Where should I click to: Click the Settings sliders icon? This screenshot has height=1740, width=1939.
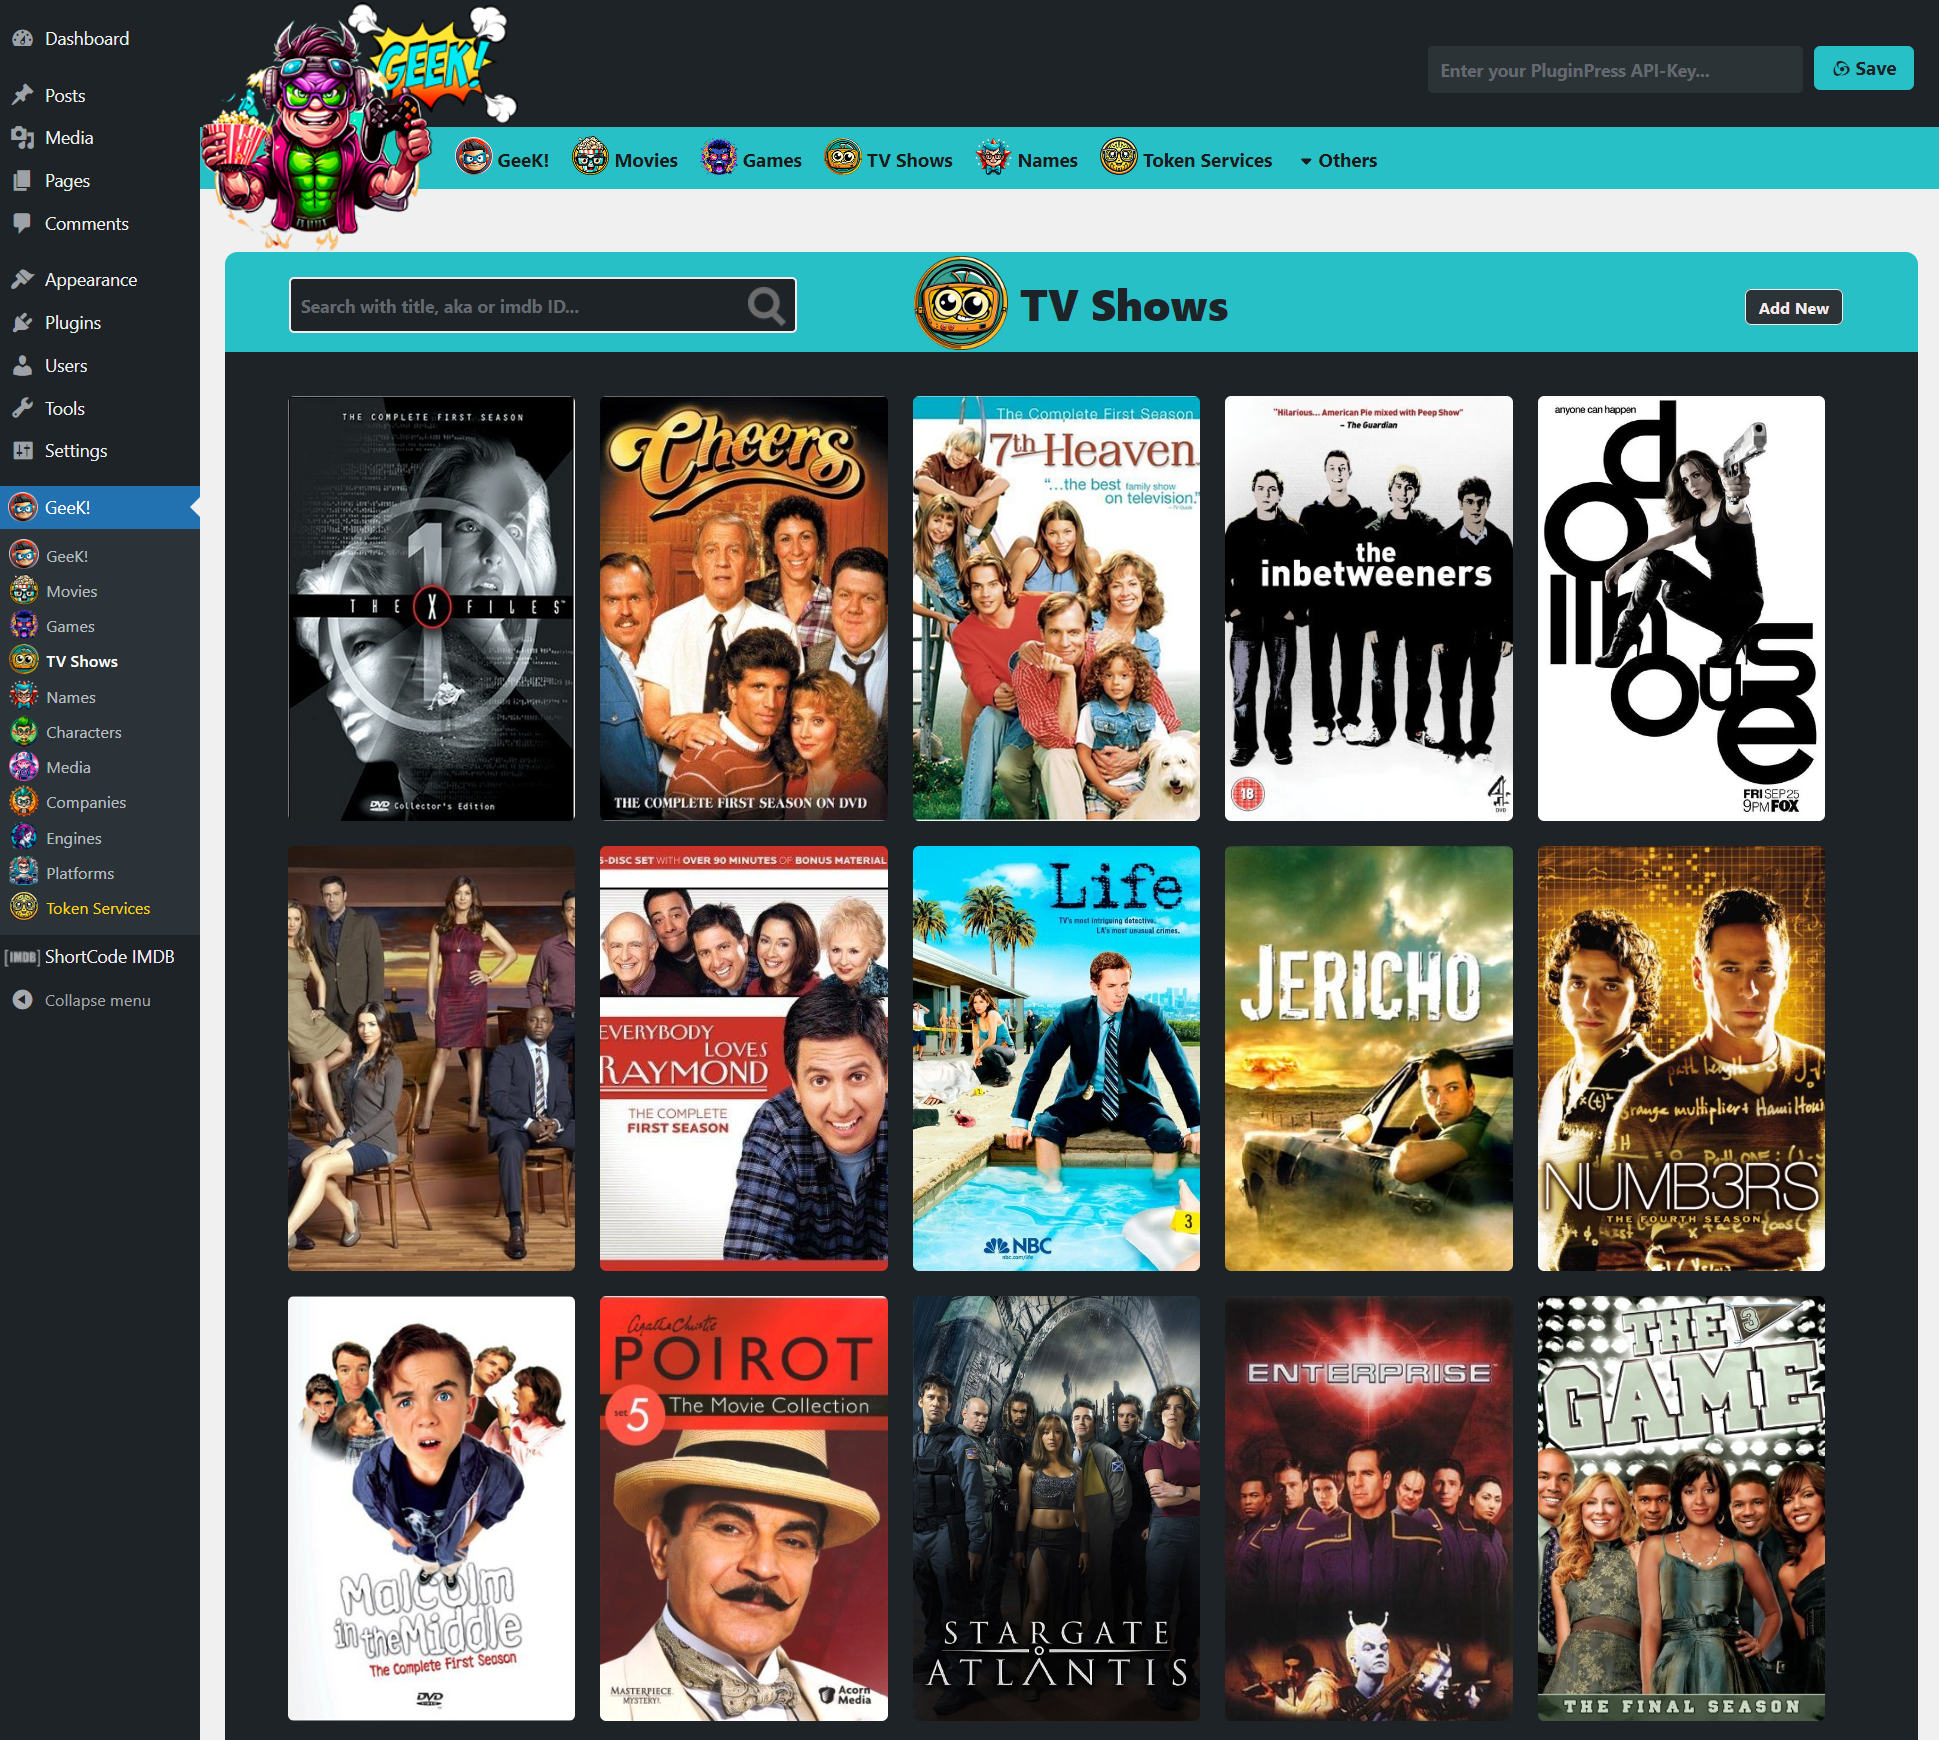click(x=22, y=451)
